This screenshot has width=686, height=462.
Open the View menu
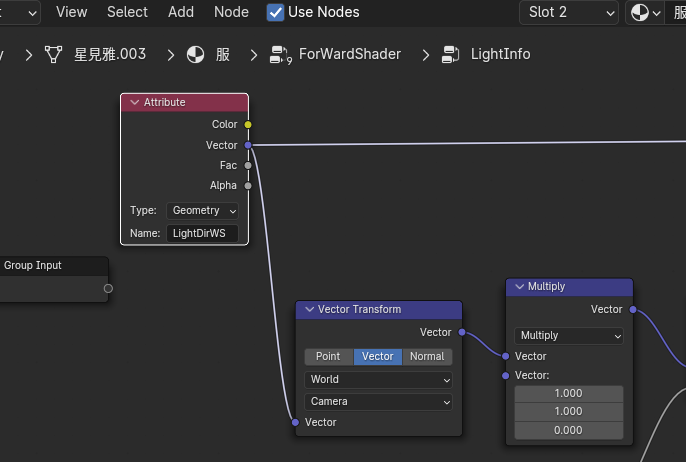pyautogui.click(x=71, y=12)
